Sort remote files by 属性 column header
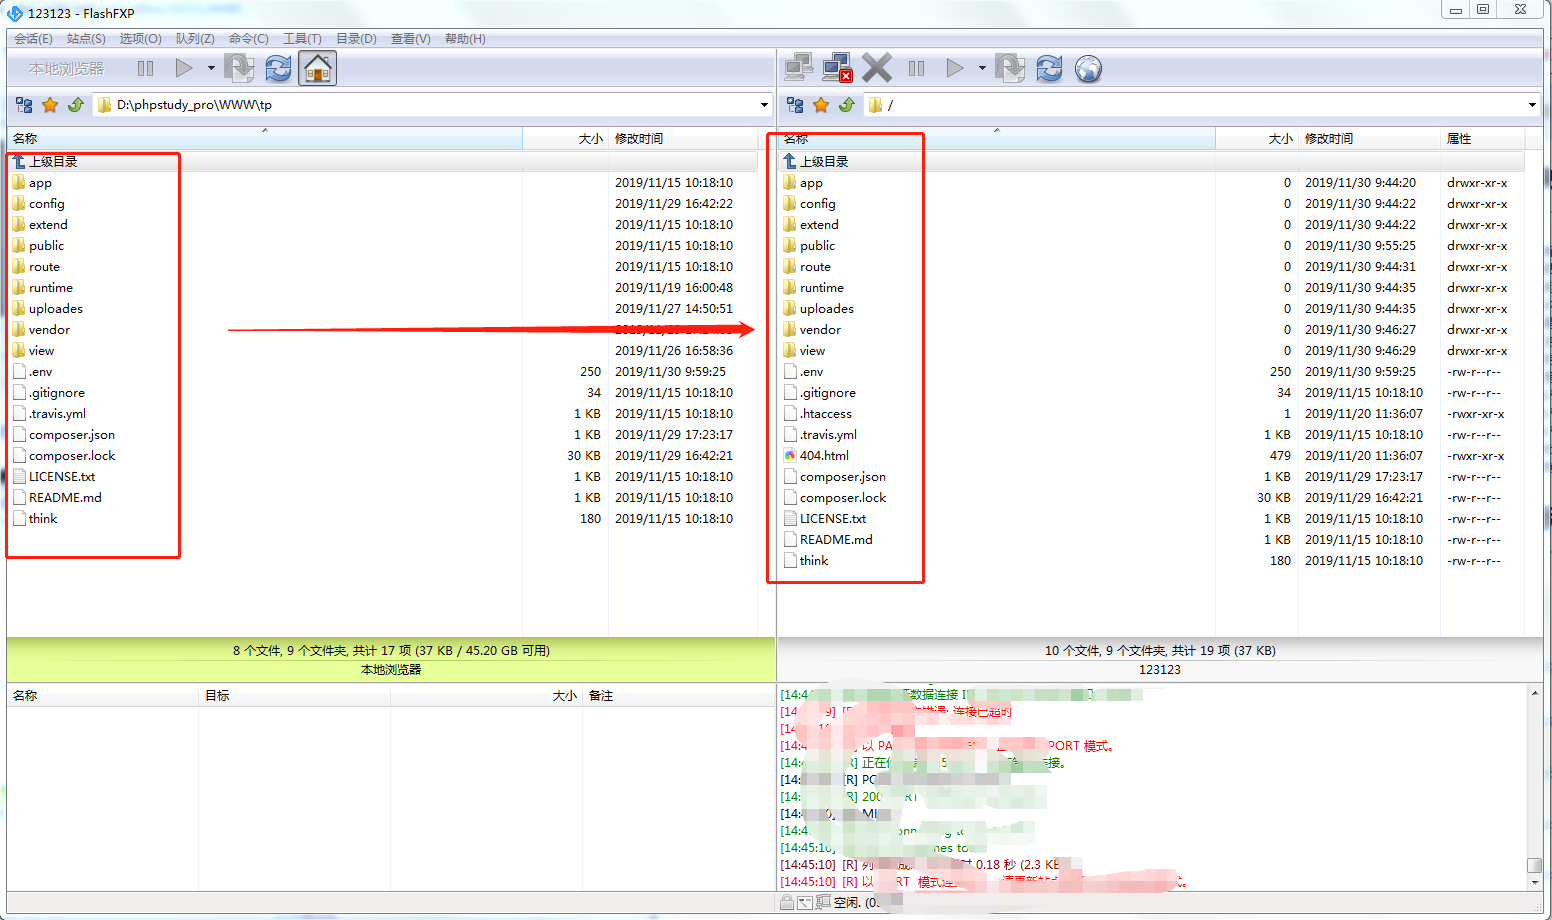Image resolution: width=1552 pixels, height=920 pixels. (1482, 139)
